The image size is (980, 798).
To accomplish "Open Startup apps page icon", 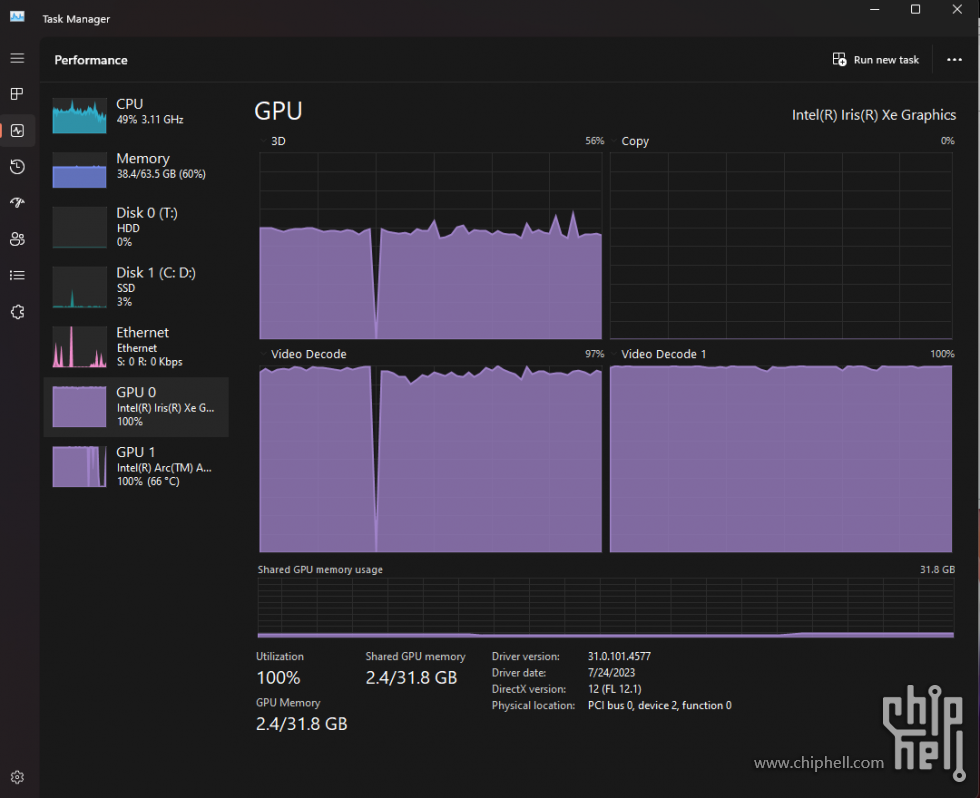I will pos(18,202).
